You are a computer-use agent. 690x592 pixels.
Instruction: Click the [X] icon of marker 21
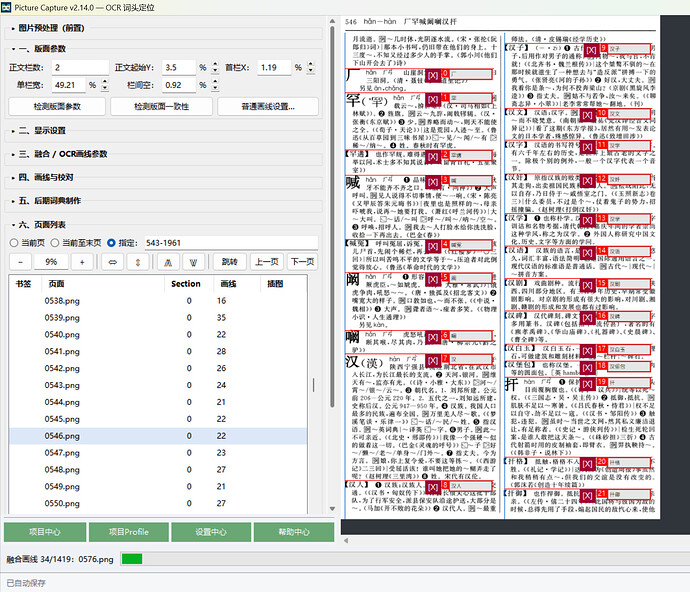588,496
